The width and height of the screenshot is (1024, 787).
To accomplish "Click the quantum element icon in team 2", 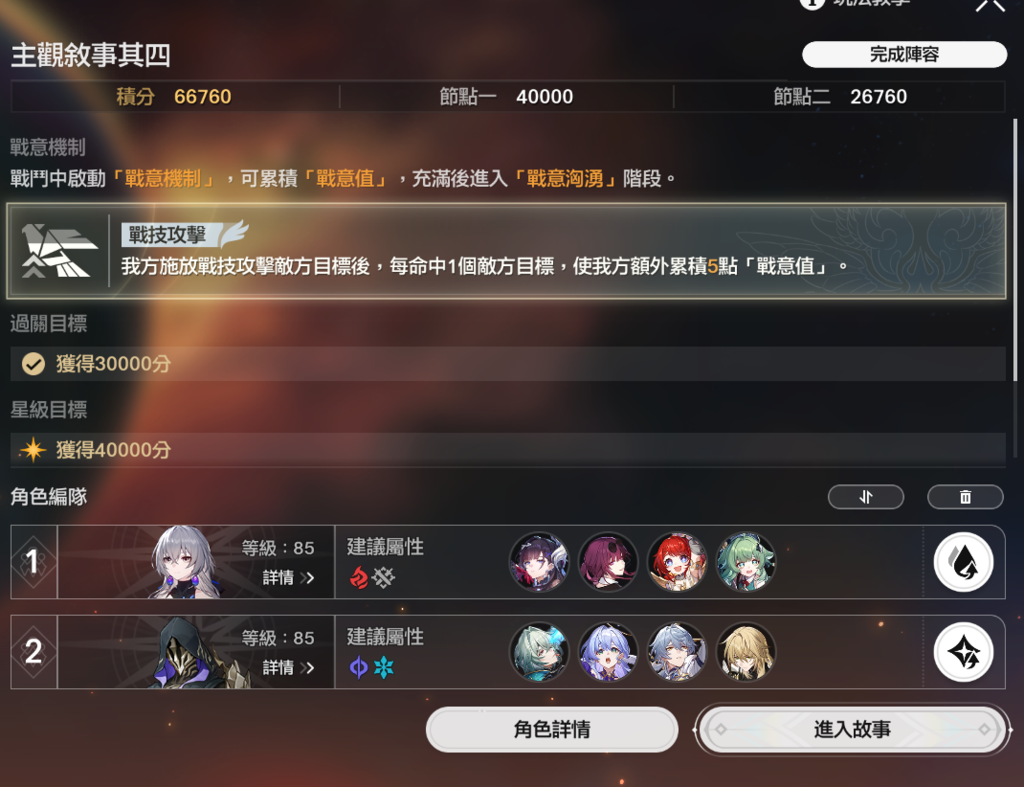I will click(359, 667).
